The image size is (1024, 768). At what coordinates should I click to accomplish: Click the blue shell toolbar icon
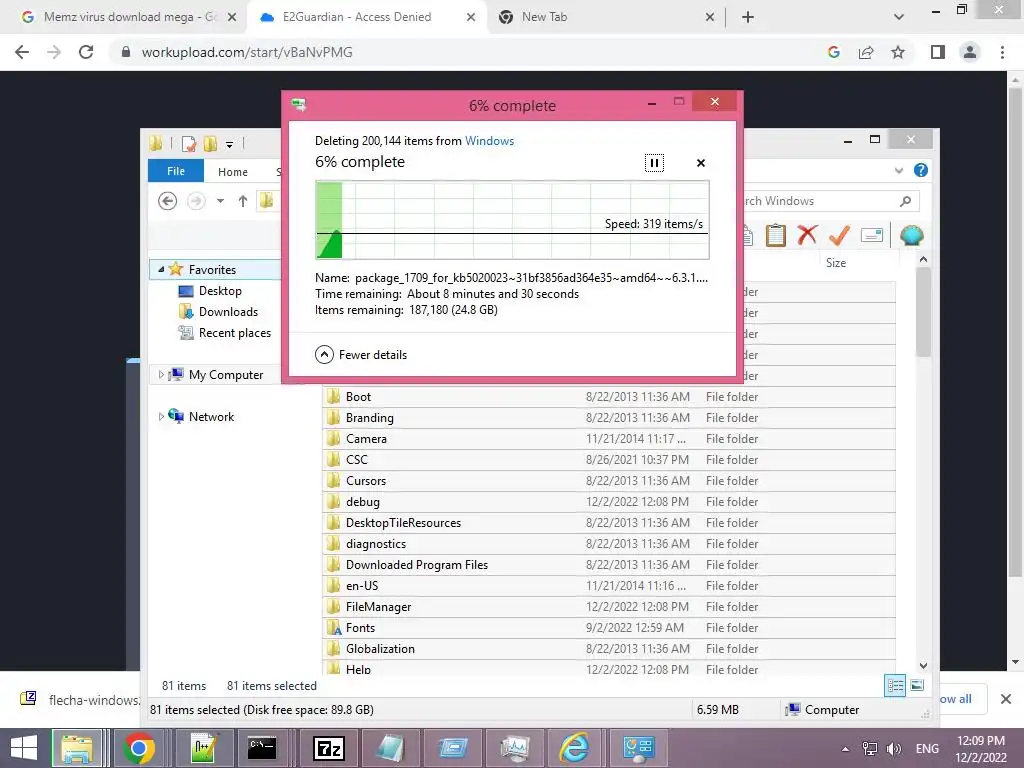click(x=911, y=235)
